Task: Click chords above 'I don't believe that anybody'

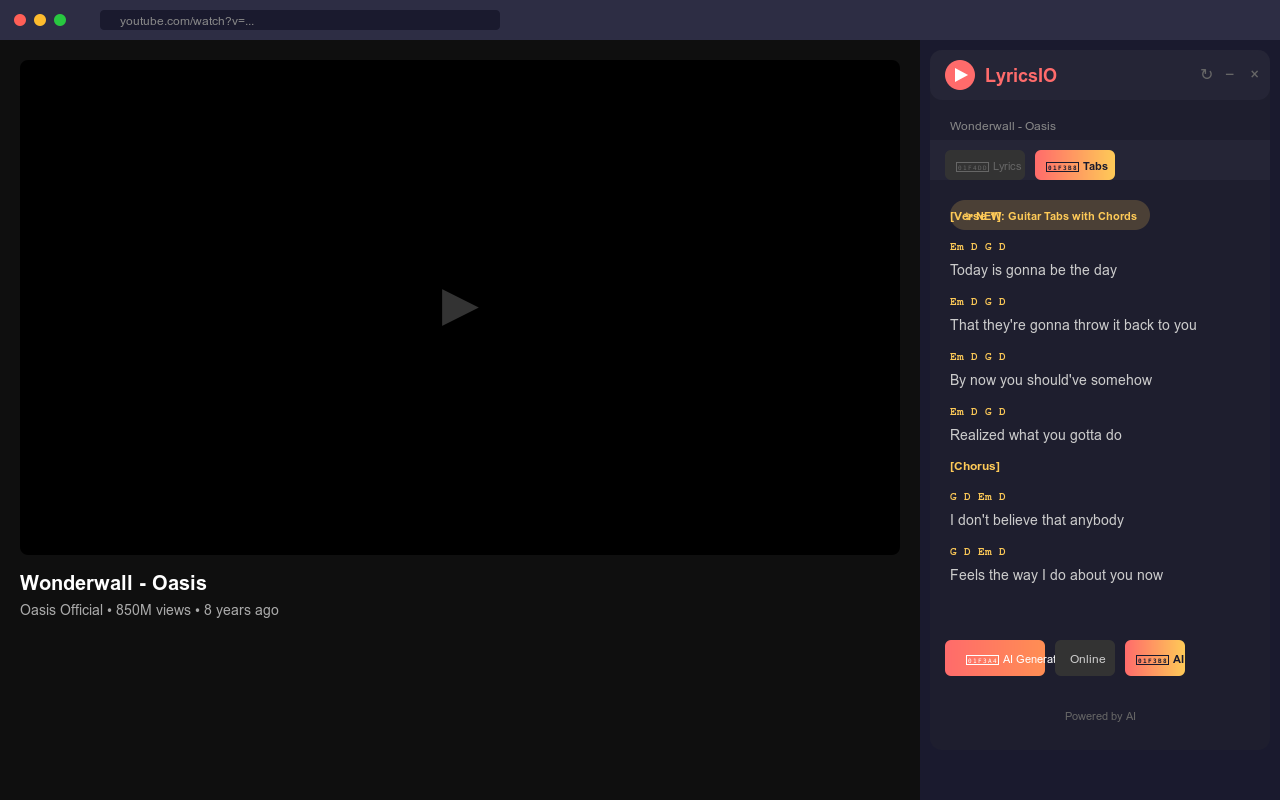Action: tap(978, 497)
